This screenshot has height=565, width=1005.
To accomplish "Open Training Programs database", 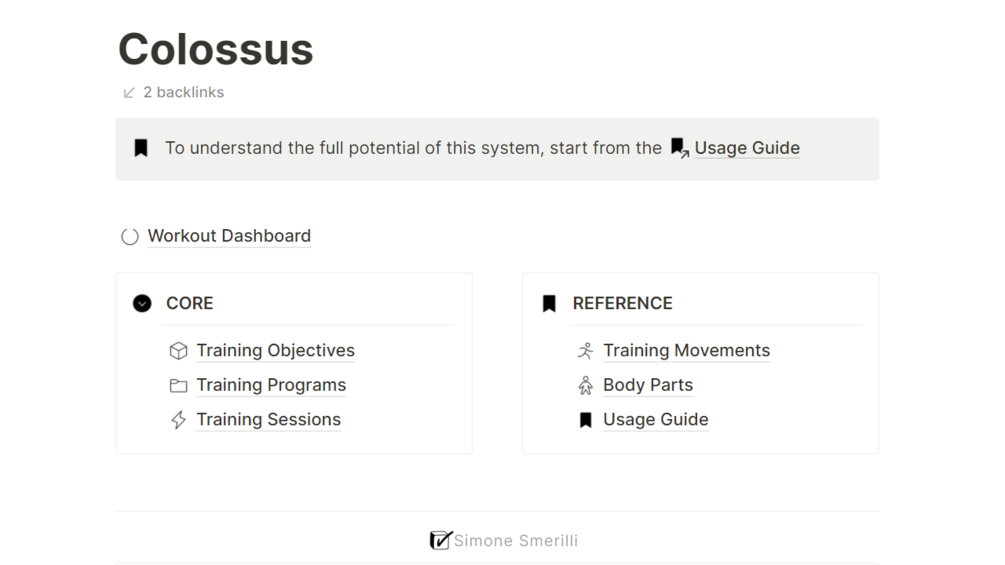I will [271, 385].
